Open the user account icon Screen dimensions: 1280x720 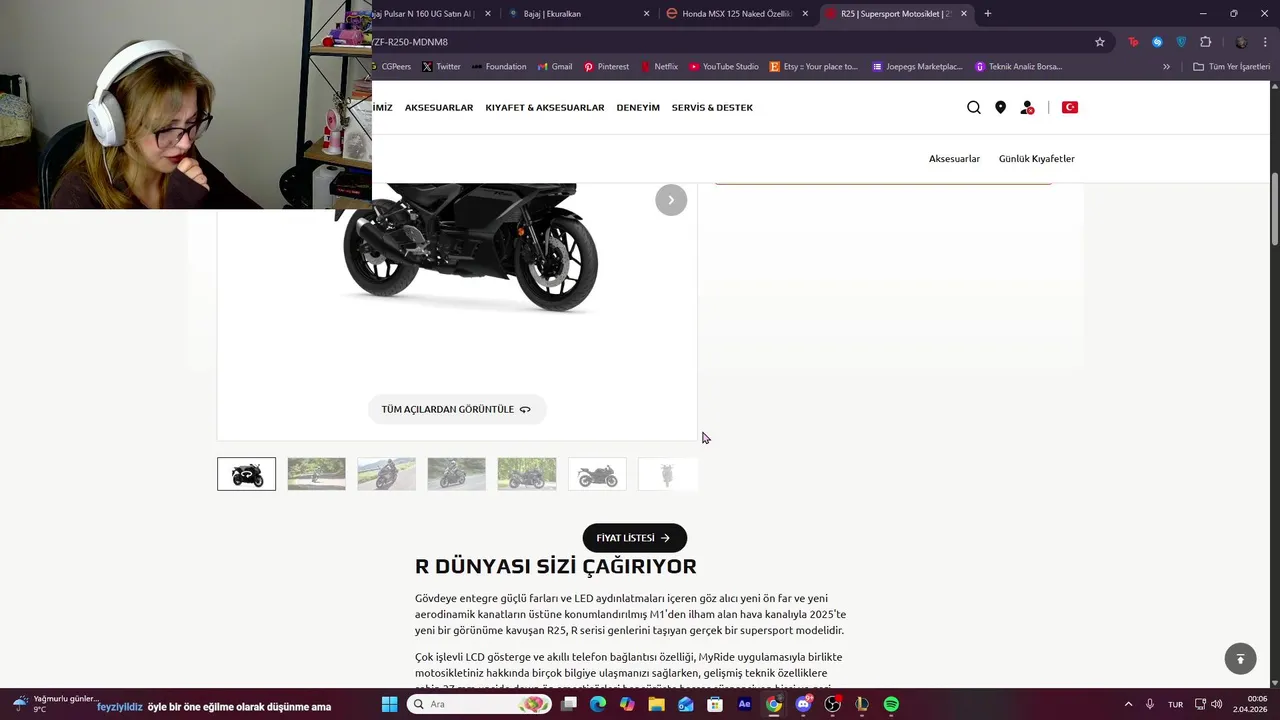1027,107
